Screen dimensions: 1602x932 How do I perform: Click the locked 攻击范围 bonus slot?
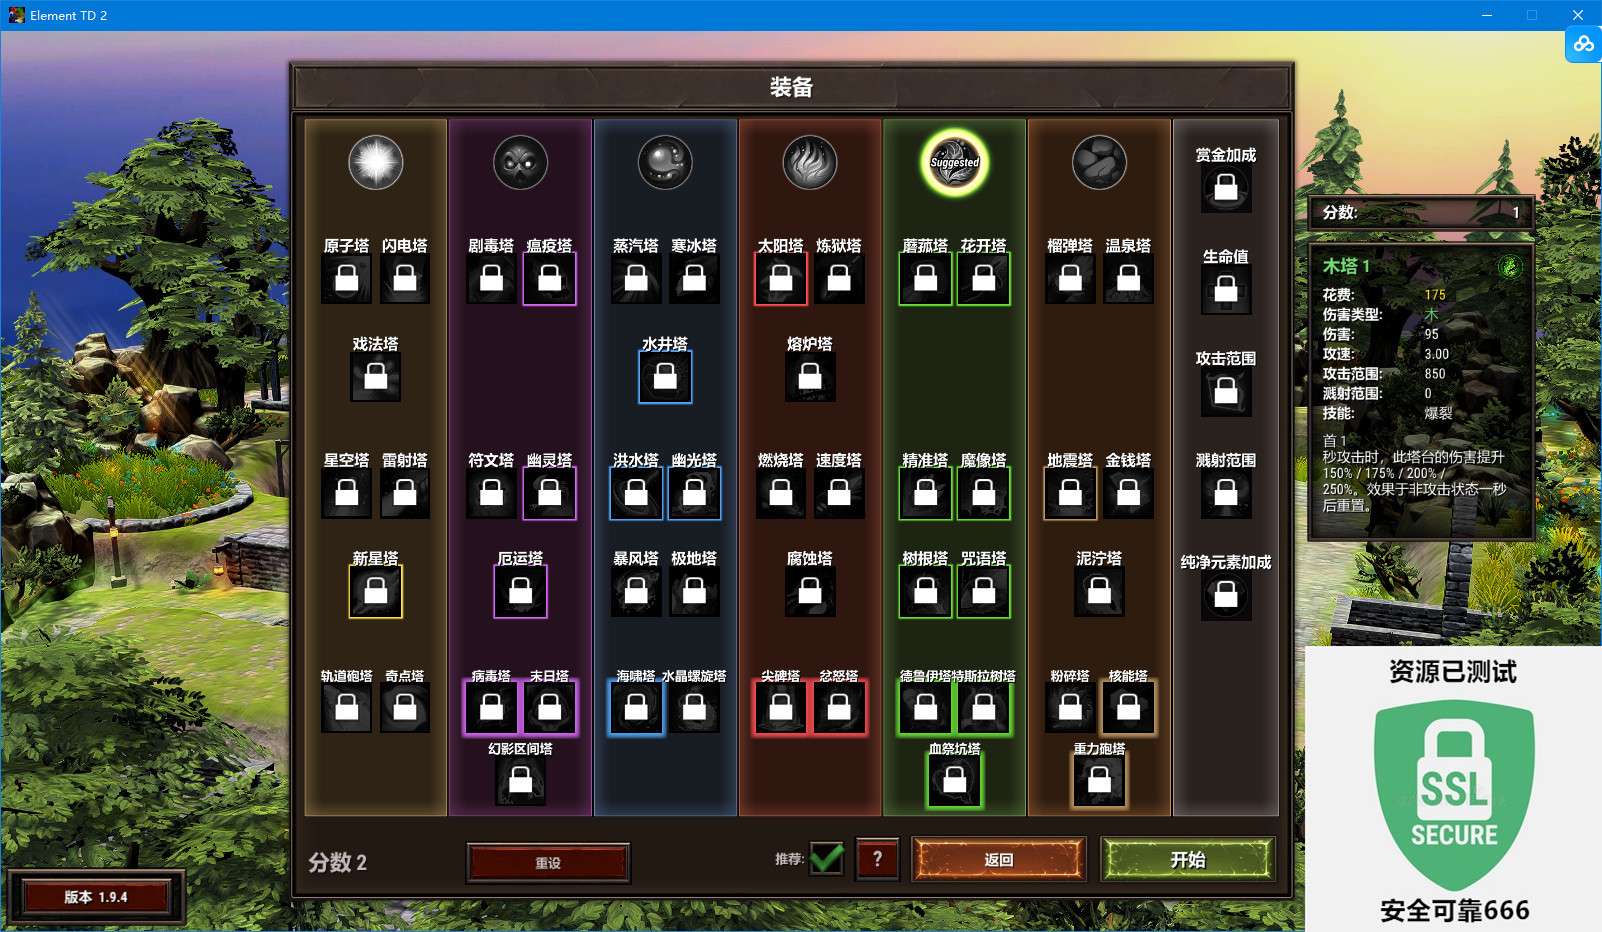[x=1226, y=392]
